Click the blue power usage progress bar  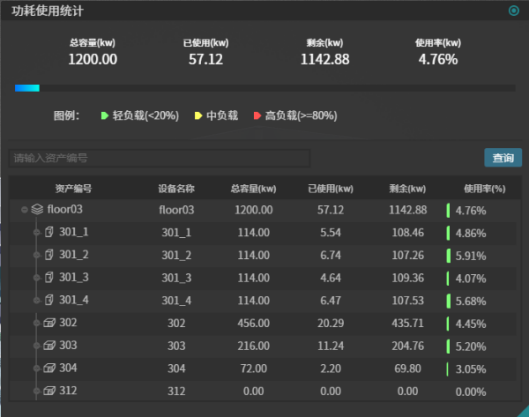coord(27,88)
